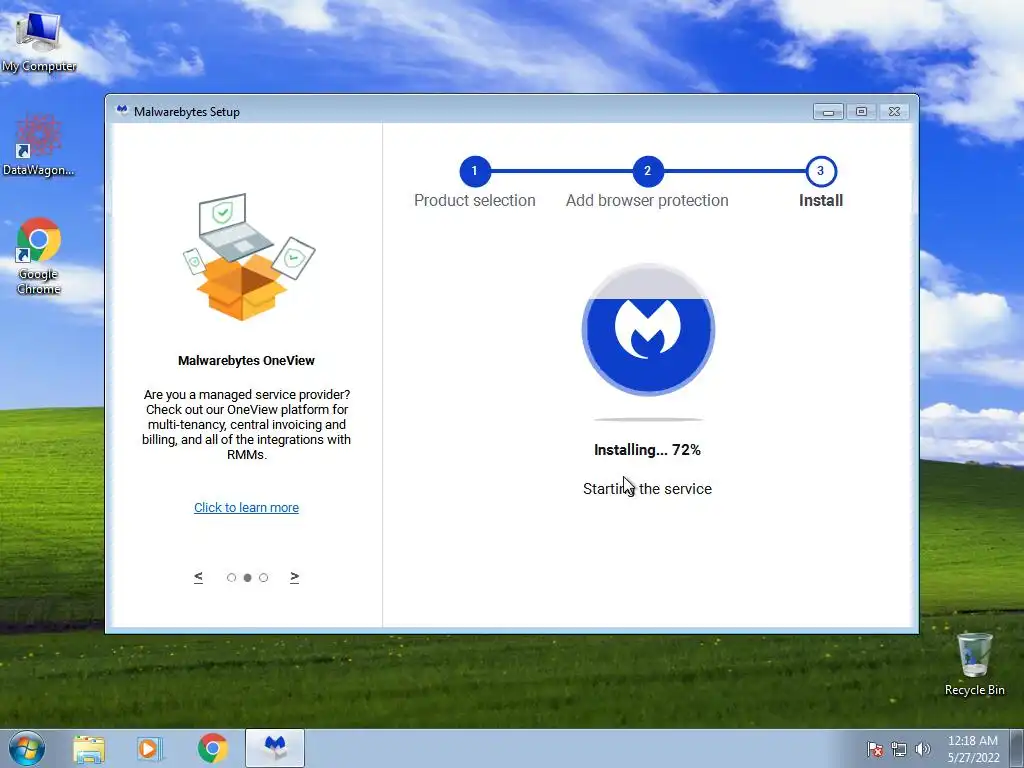Click the Install step label
1024x768 pixels.
pyautogui.click(x=821, y=200)
